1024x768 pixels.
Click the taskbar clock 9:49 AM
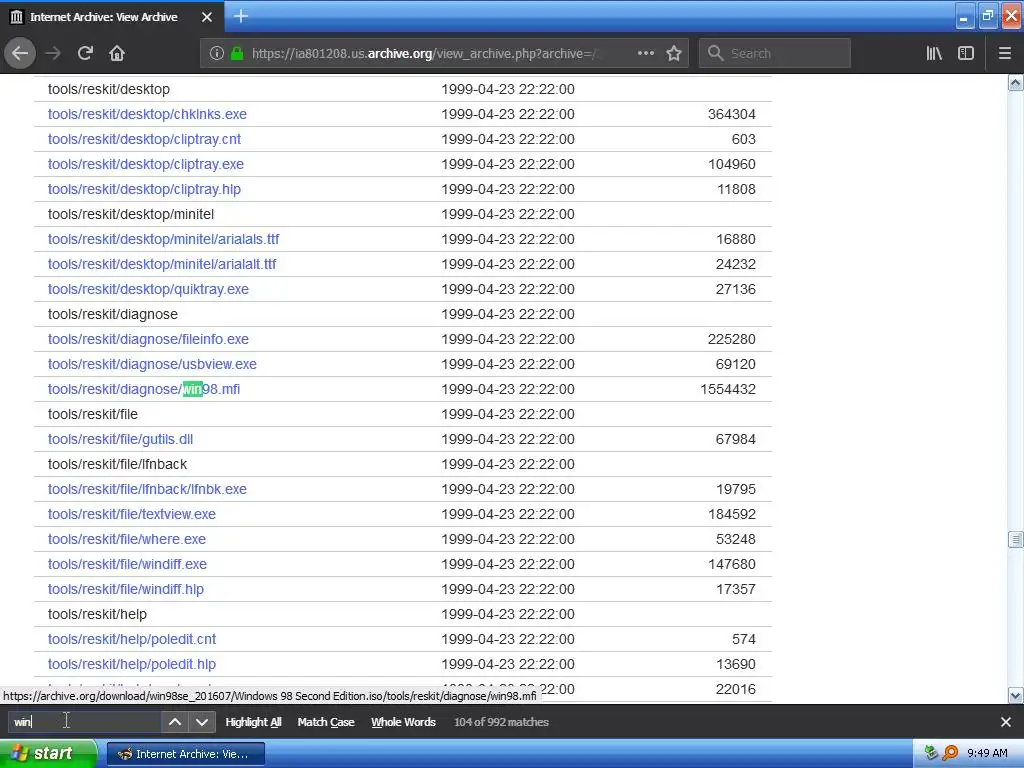tap(987, 753)
